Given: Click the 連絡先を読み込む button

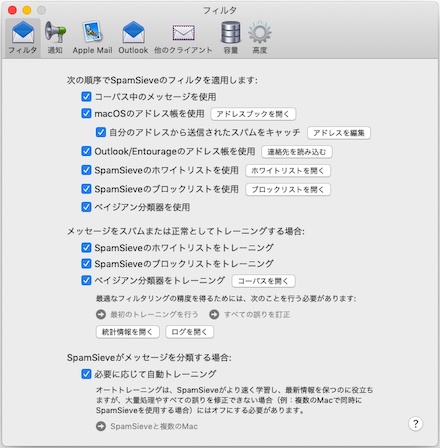Looking at the screenshot, I should [x=297, y=152].
